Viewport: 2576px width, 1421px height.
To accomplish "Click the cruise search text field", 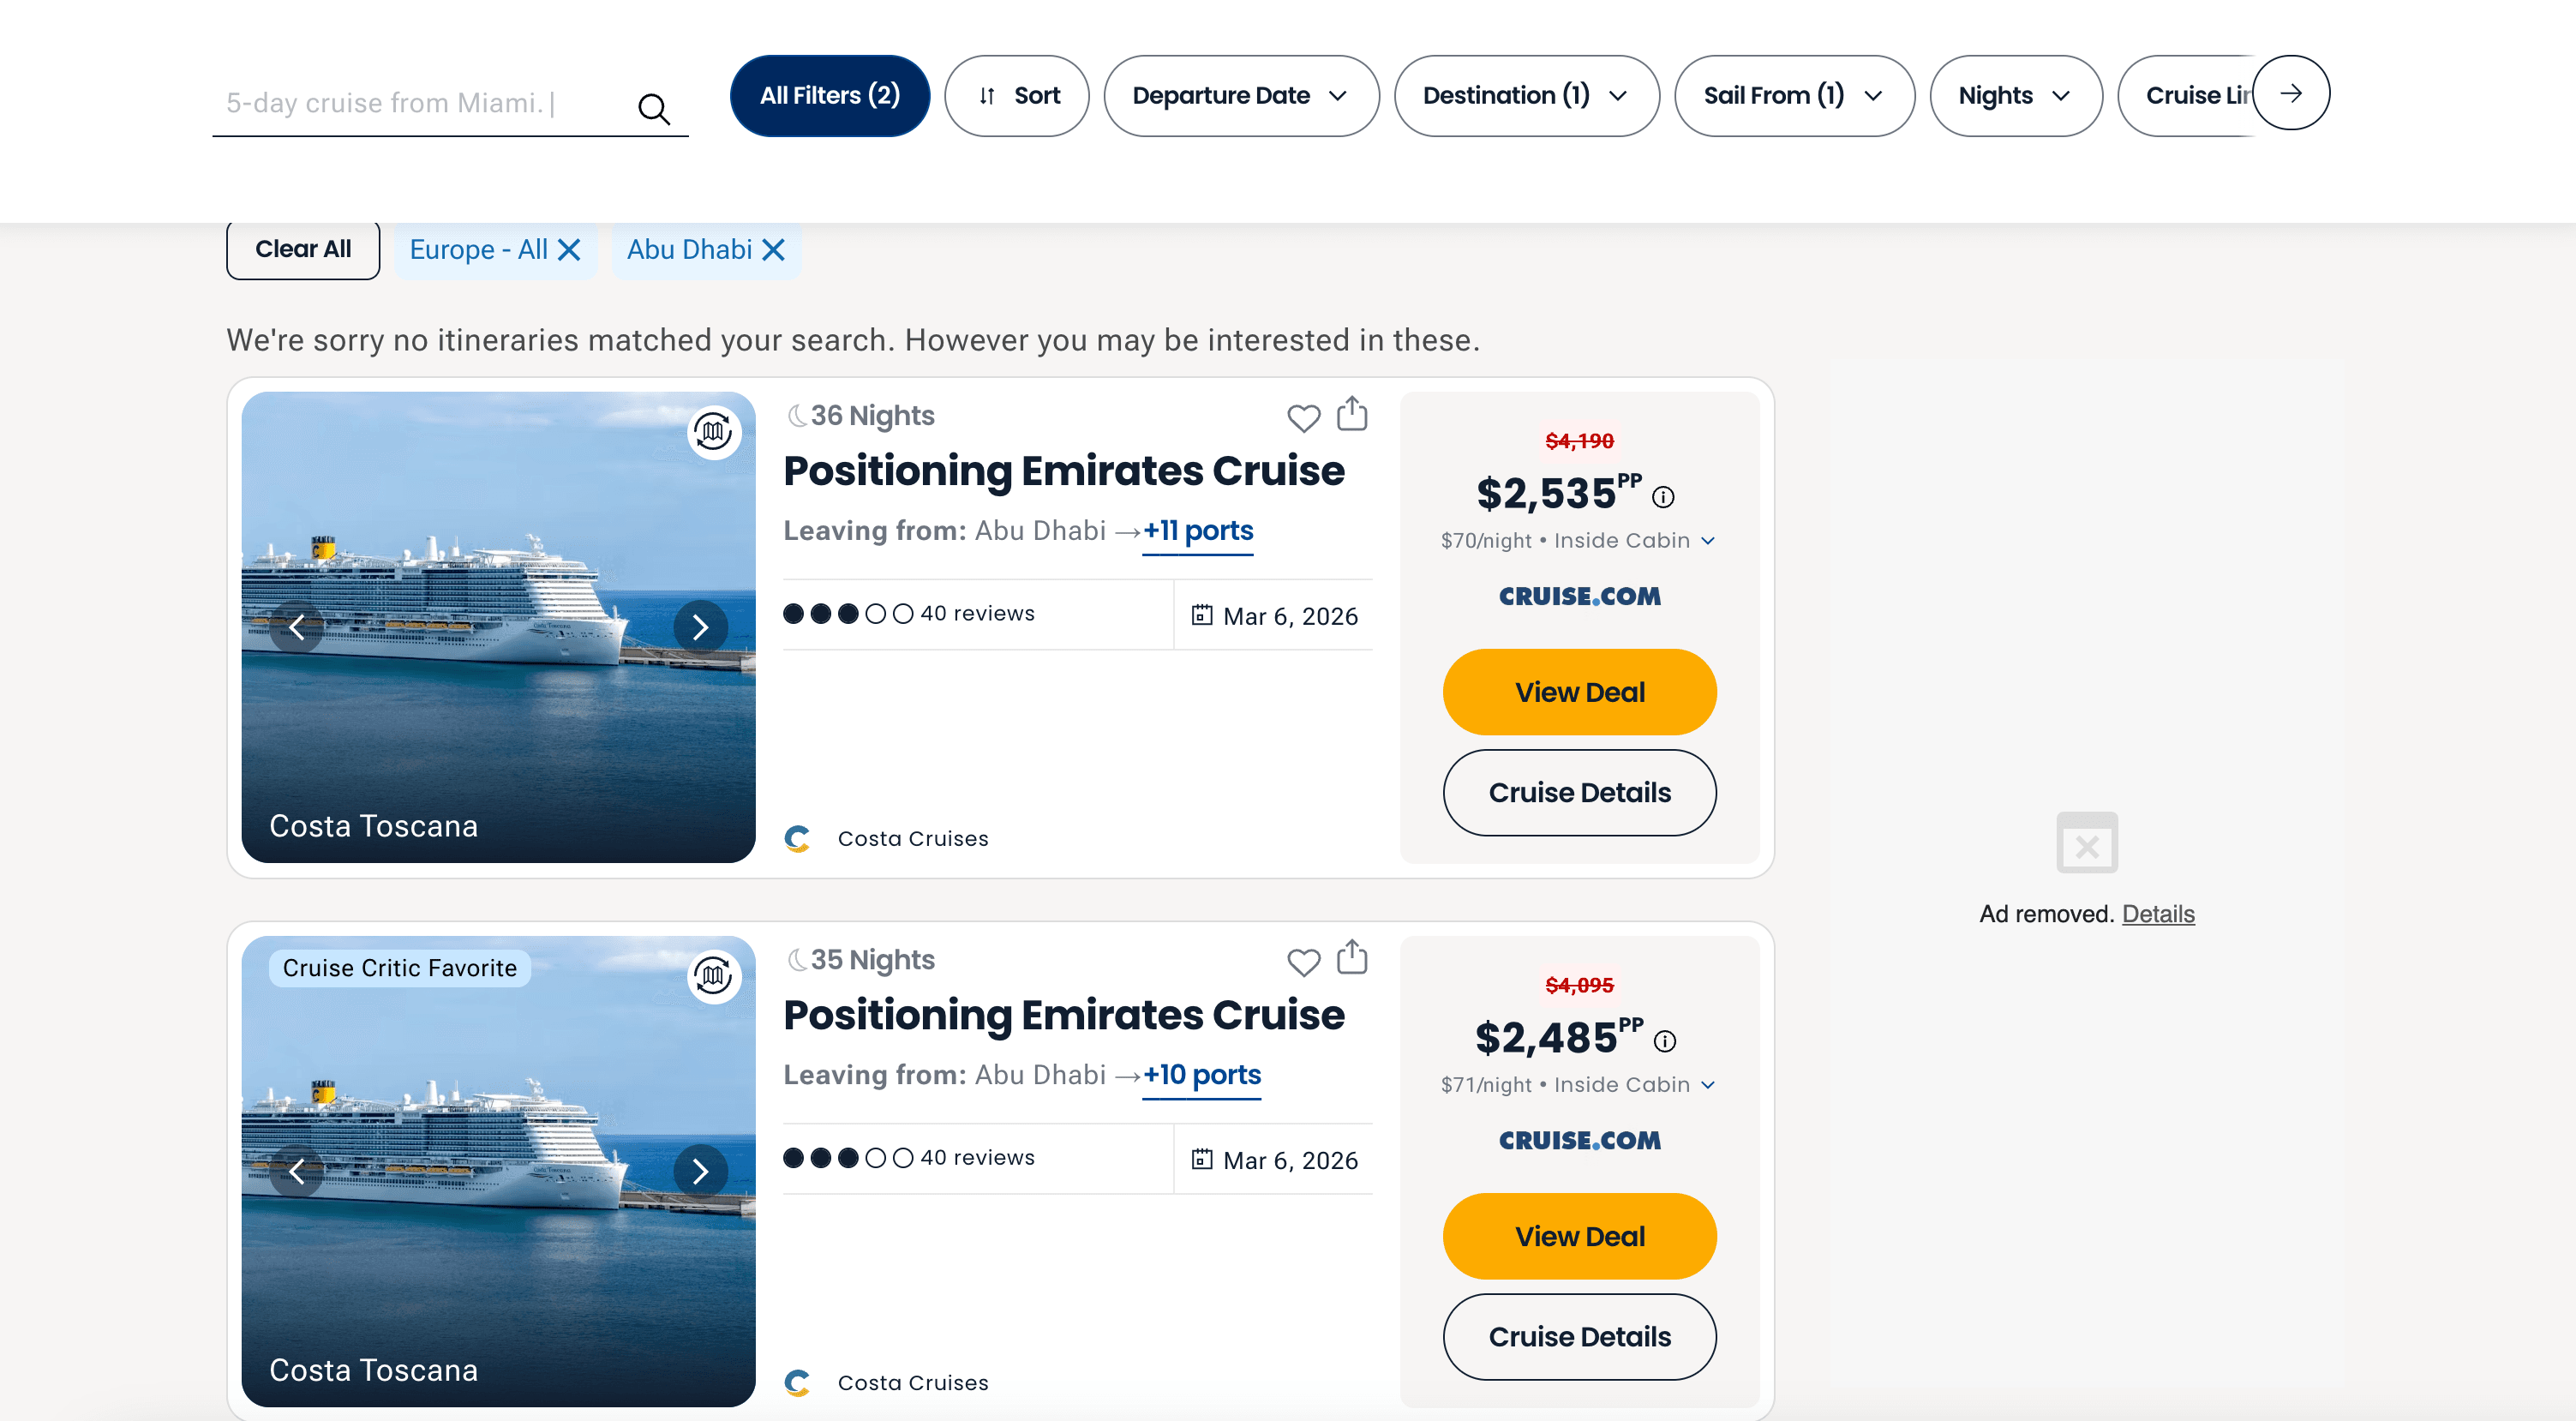I will coord(420,104).
